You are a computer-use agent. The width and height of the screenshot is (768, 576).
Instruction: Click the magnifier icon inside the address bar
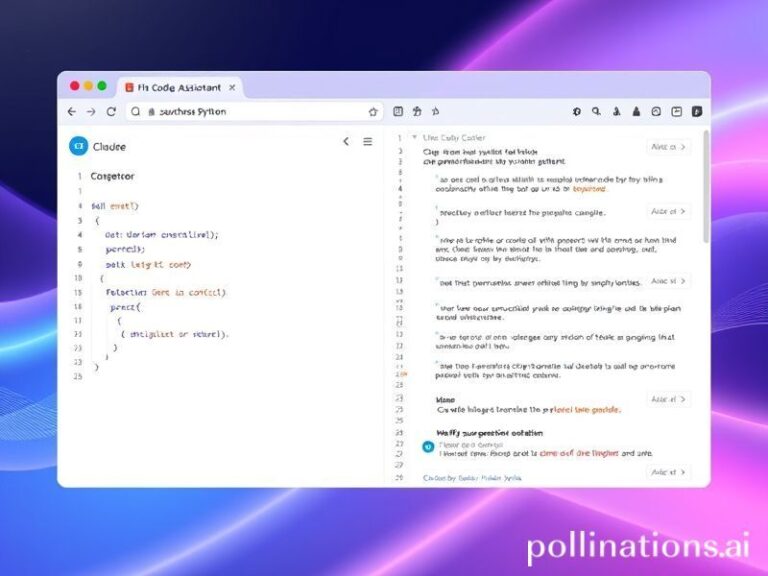pyautogui.click(x=136, y=112)
